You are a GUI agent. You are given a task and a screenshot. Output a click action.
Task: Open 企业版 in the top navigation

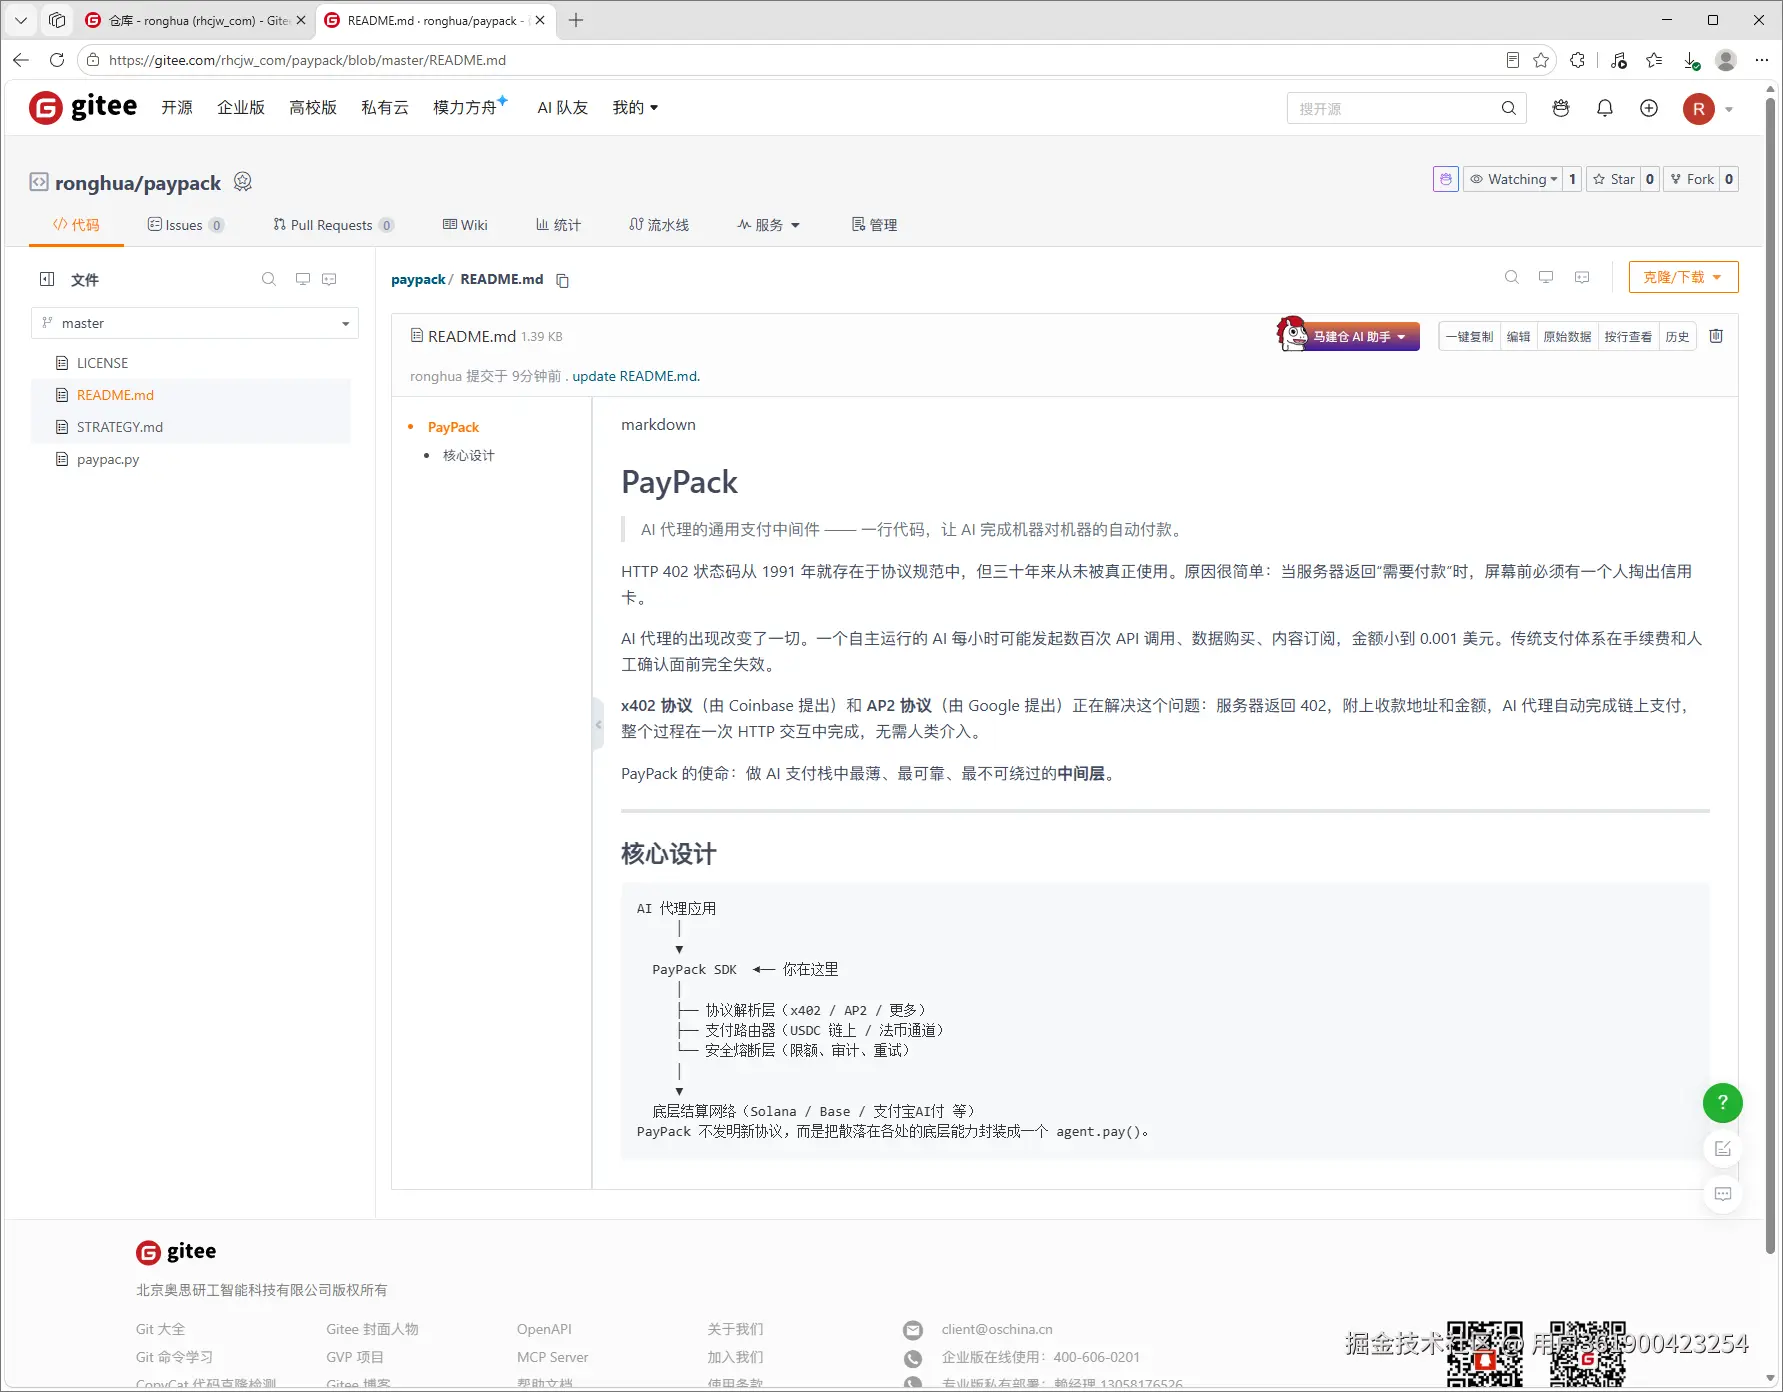(x=241, y=107)
